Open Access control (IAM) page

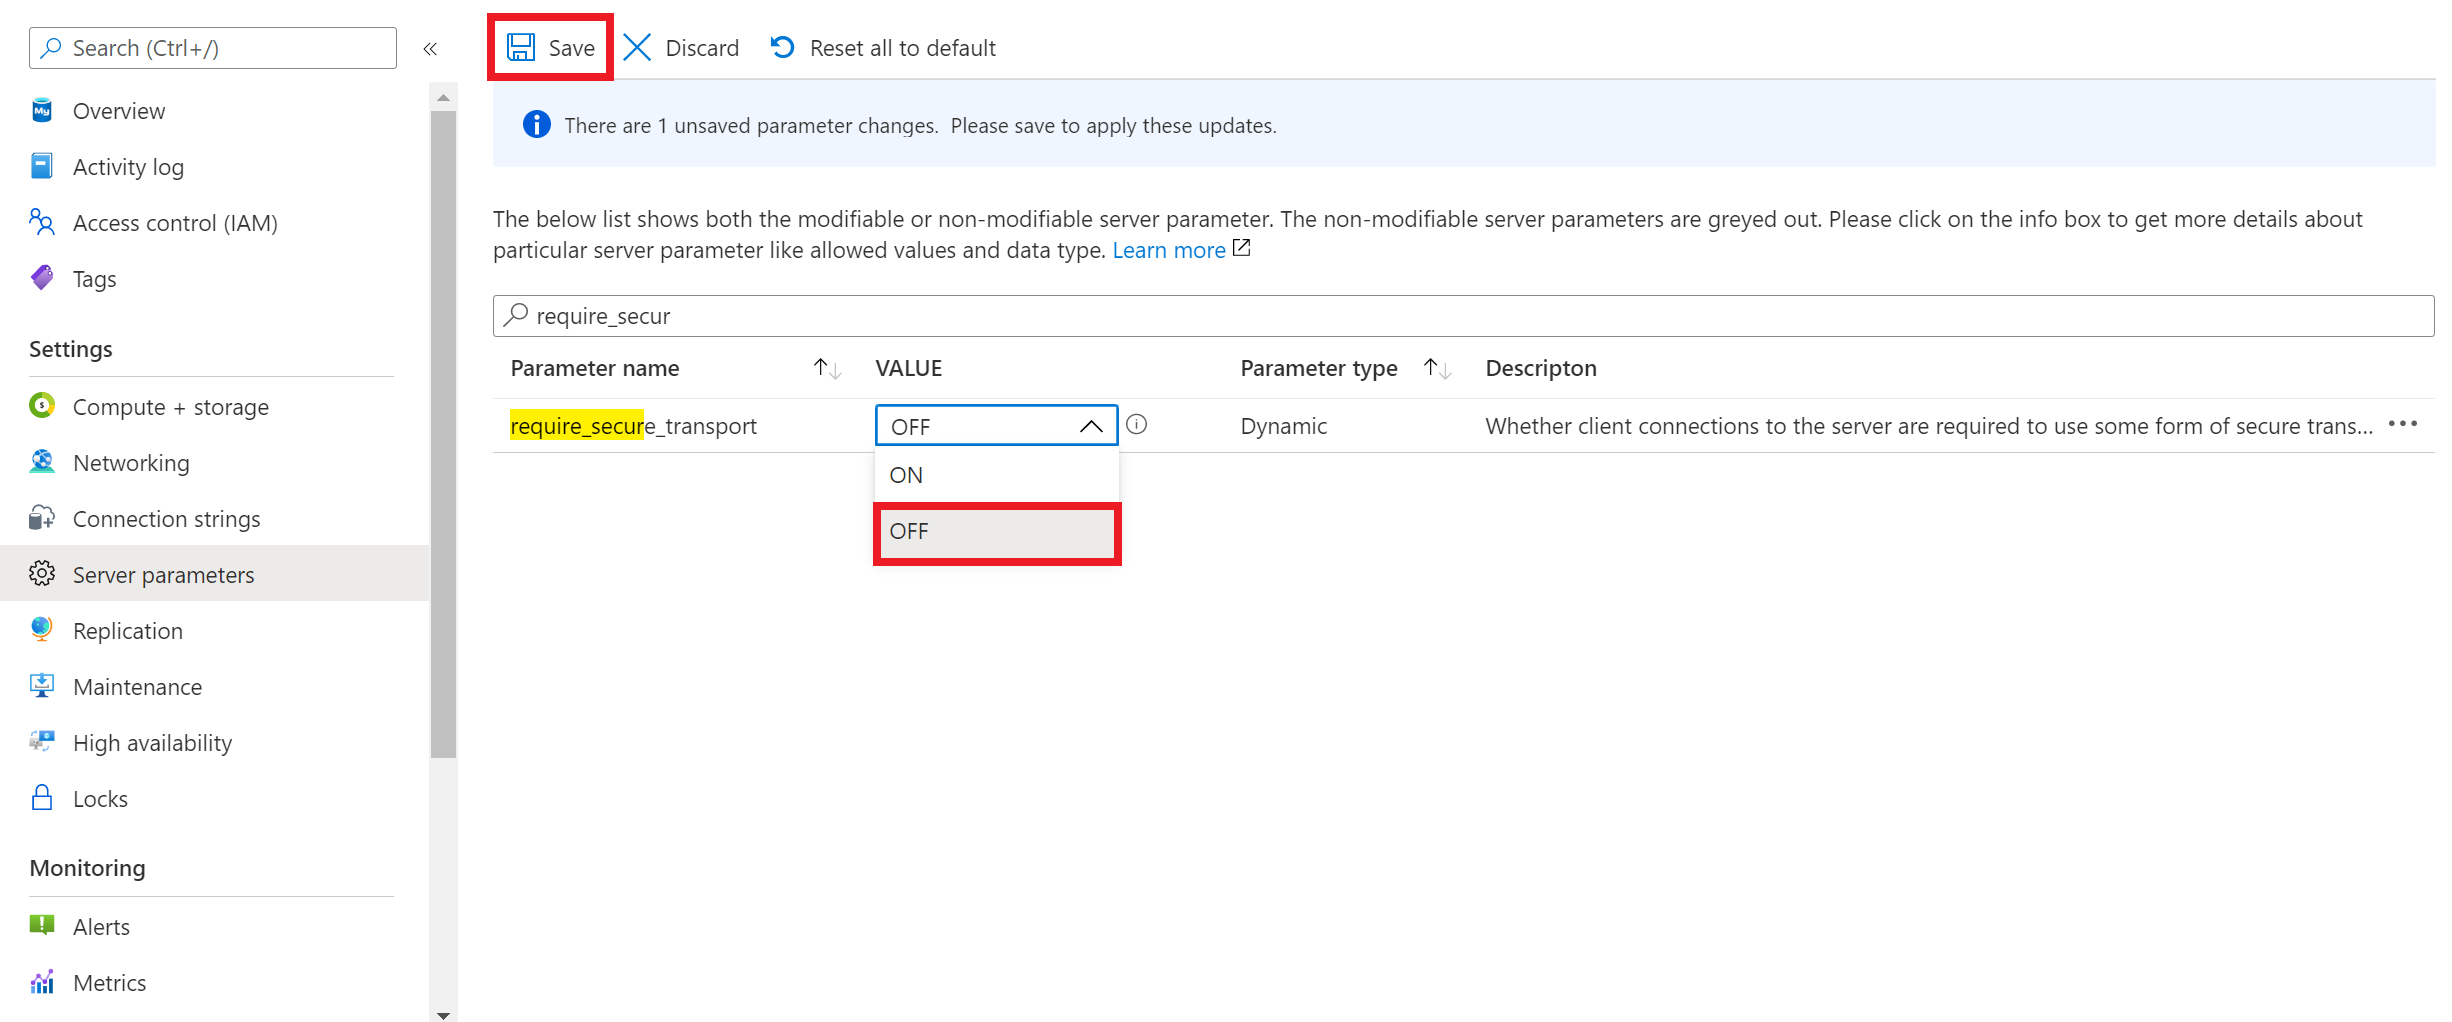pyautogui.click(x=175, y=223)
